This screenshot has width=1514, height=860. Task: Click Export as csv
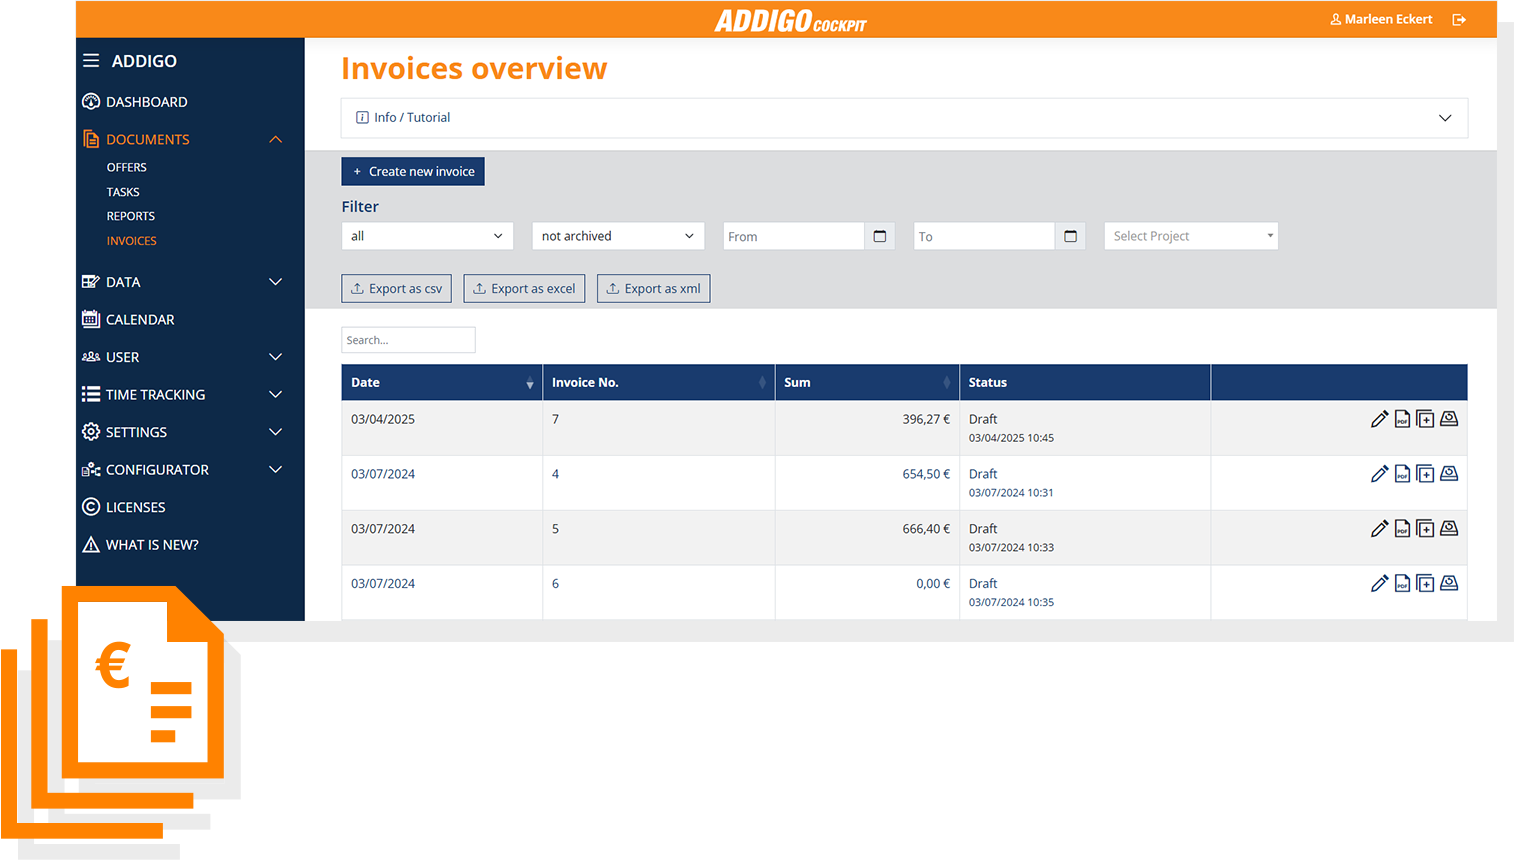tap(396, 289)
